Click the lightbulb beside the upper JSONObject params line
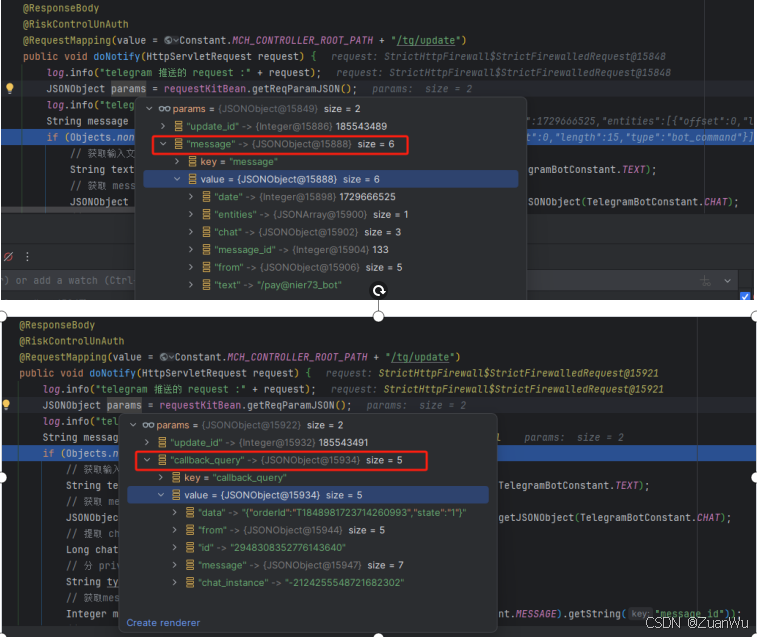757x637 pixels. tap(10, 88)
